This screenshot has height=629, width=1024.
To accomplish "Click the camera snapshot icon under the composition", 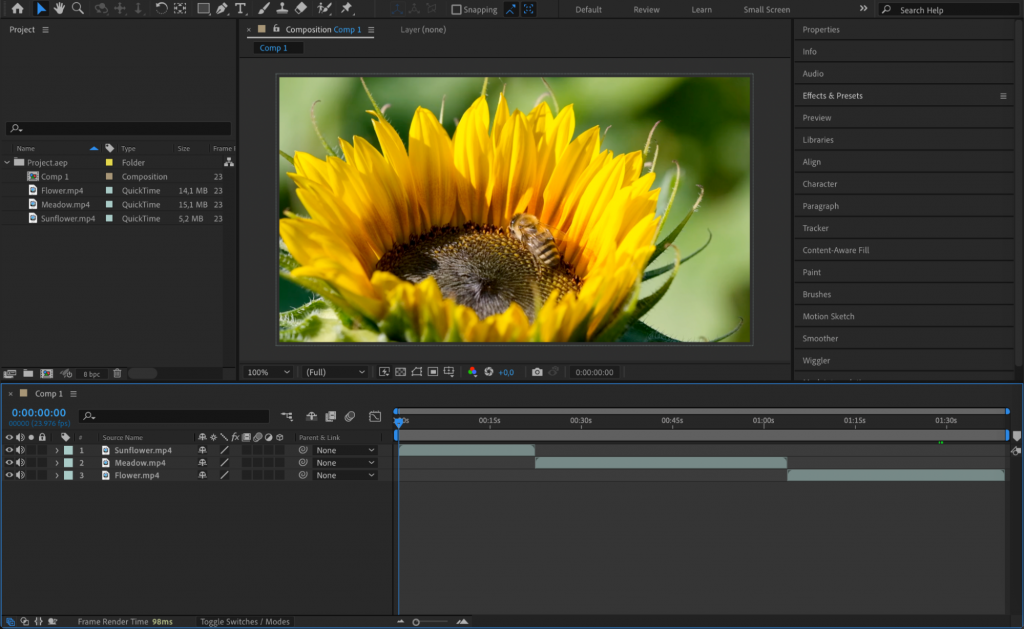I will pyautogui.click(x=537, y=371).
